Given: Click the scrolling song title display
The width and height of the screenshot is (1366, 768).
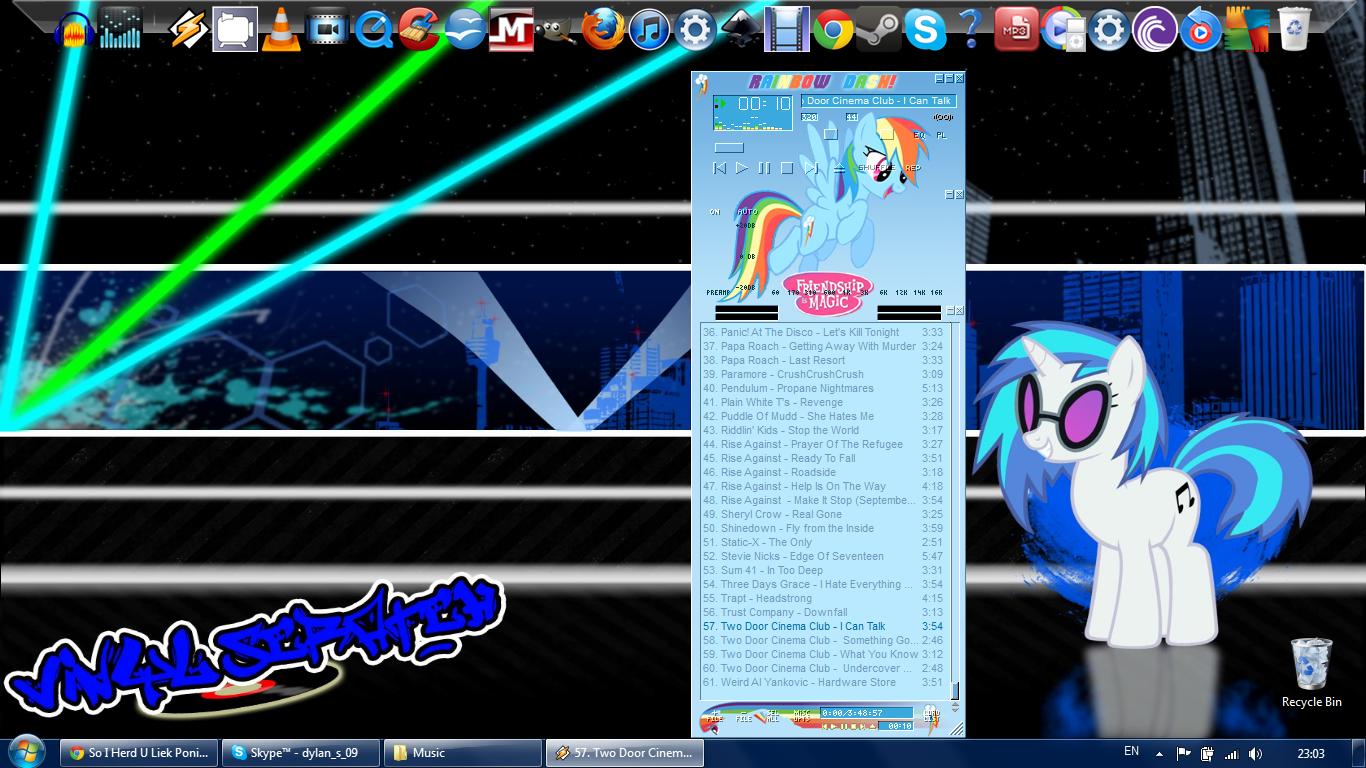Looking at the screenshot, I should pos(878,101).
